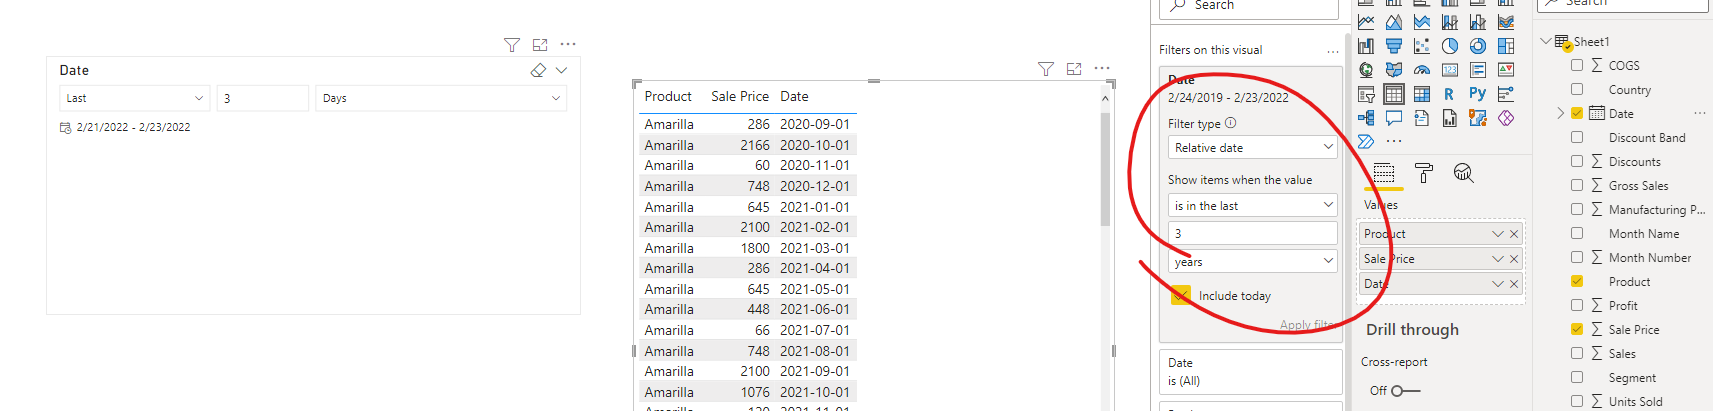Get more visuals via the ellipsis
1713x411 pixels.
pos(1394,142)
